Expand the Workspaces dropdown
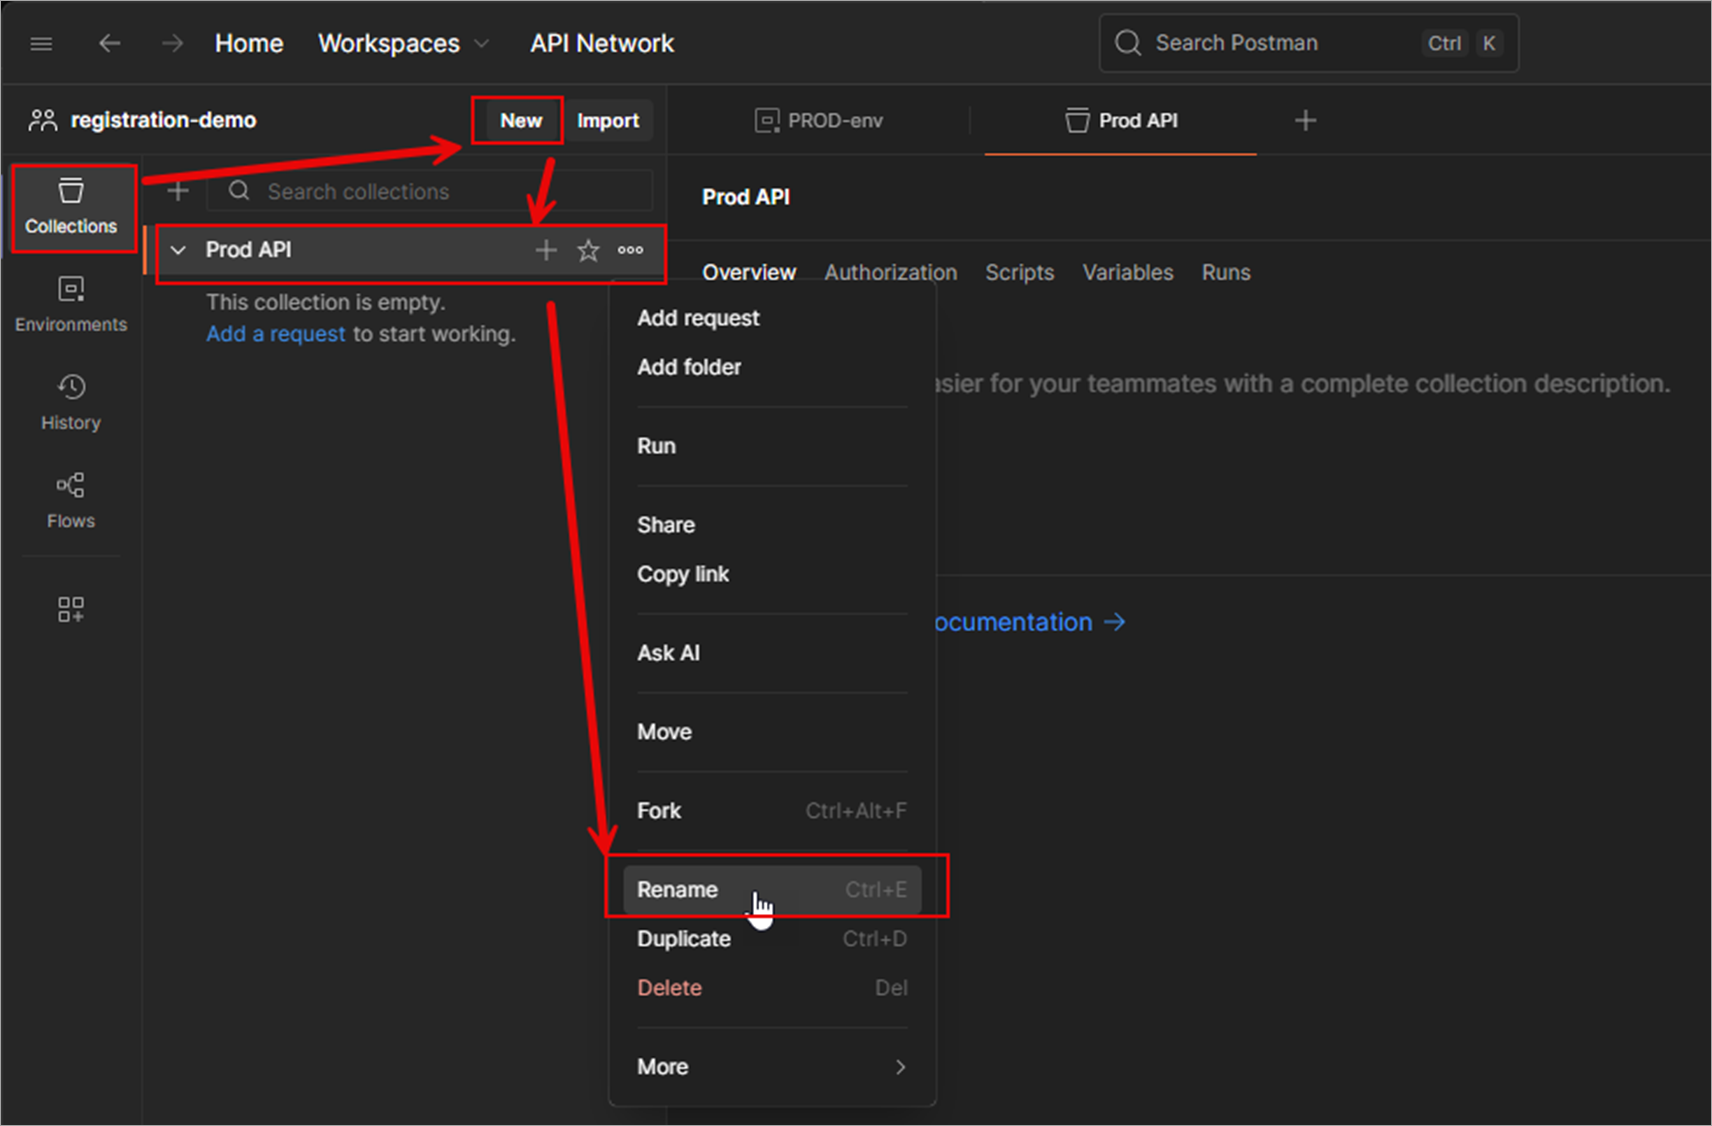Screen dimensions: 1712x1126 [x=482, y=43]
